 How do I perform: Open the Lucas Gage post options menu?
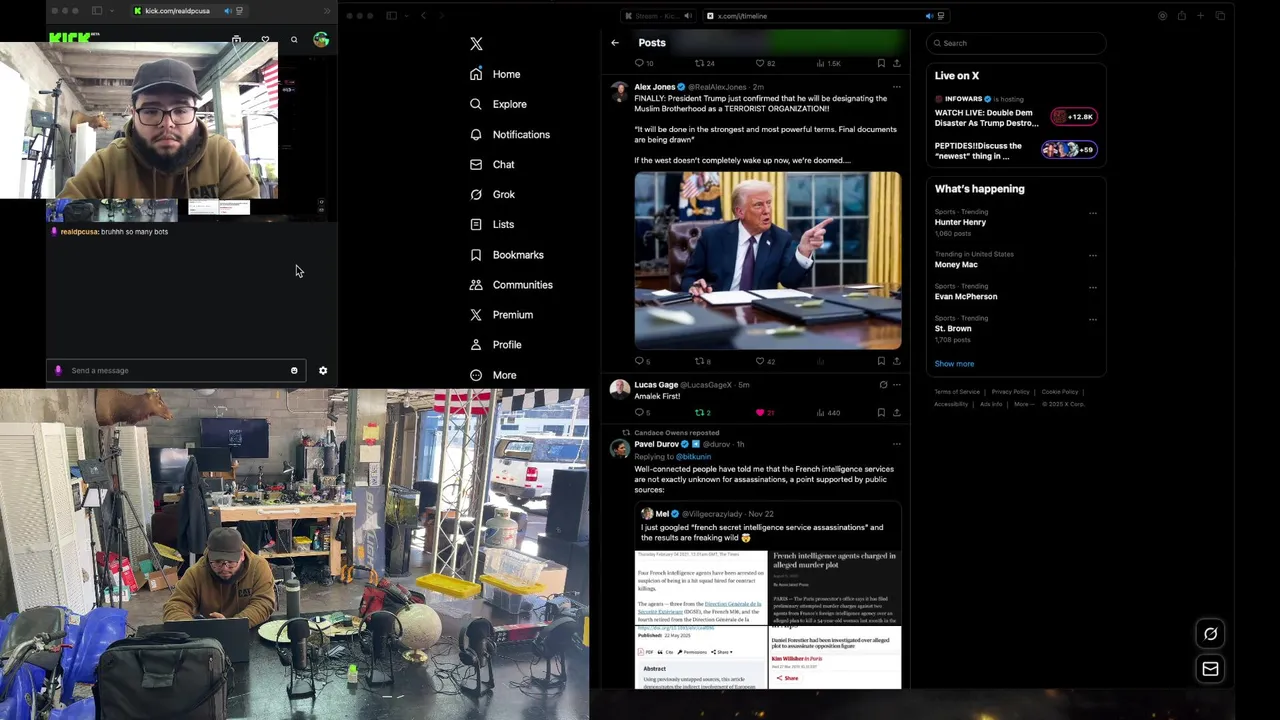point(896,384)
